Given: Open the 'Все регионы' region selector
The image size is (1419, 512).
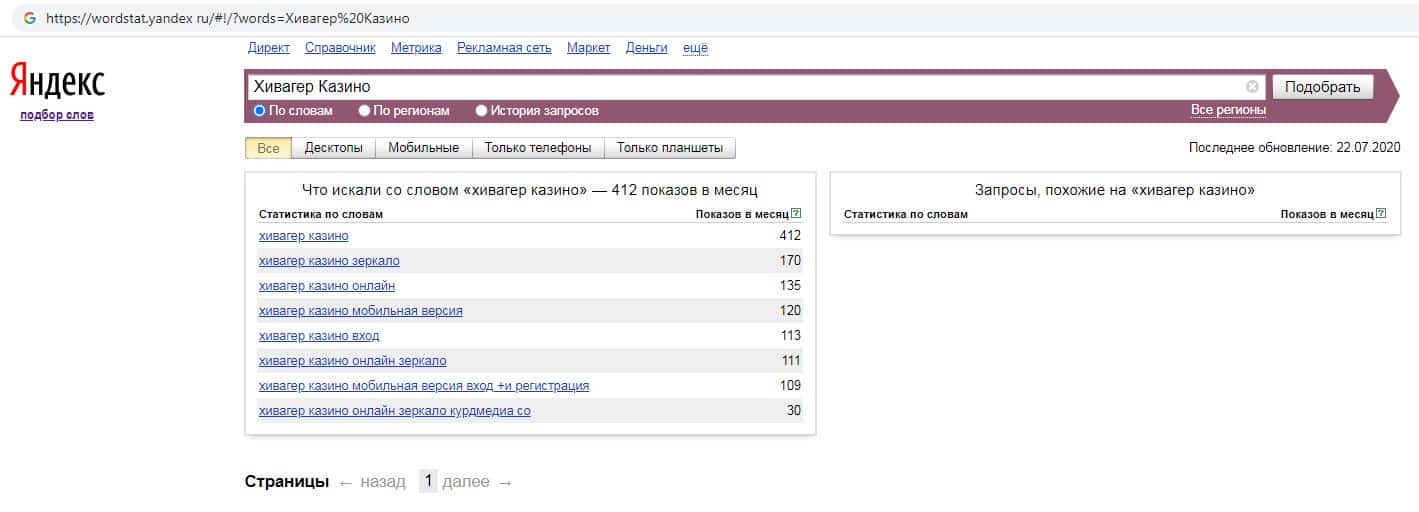Looking at the screenshot, I should tap(1228, 110).
